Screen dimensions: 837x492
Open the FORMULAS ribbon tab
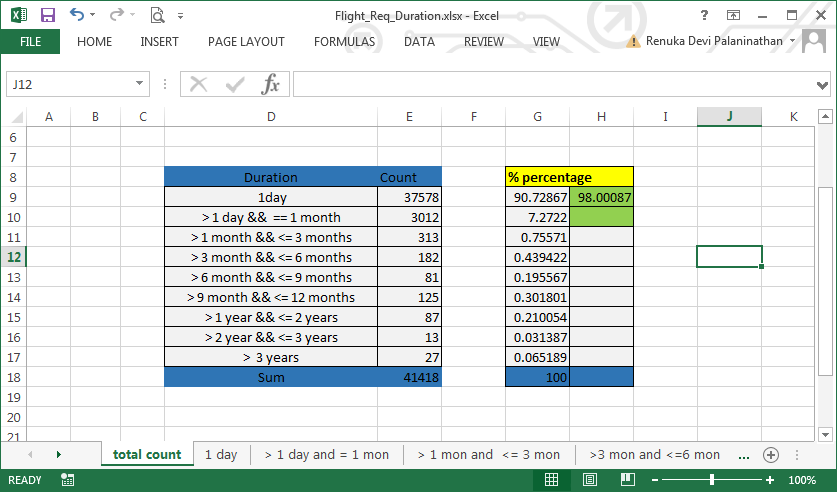tap(344, 42)
